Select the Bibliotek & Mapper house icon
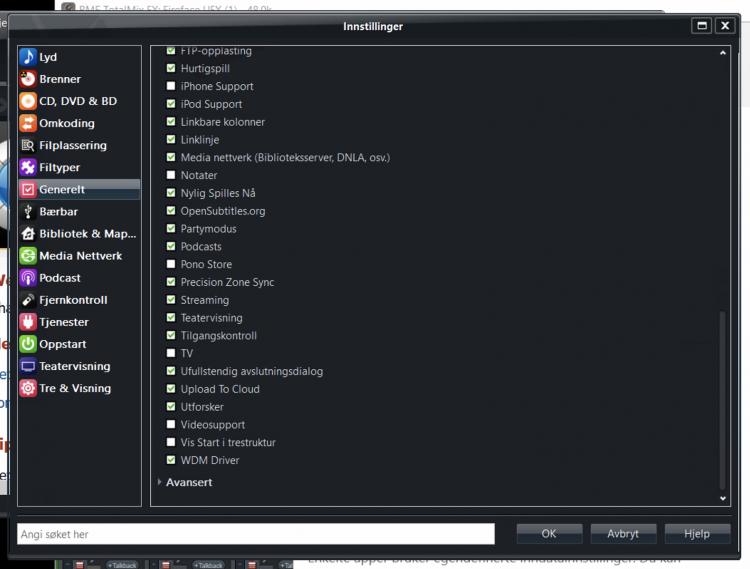 click(28, 233)
